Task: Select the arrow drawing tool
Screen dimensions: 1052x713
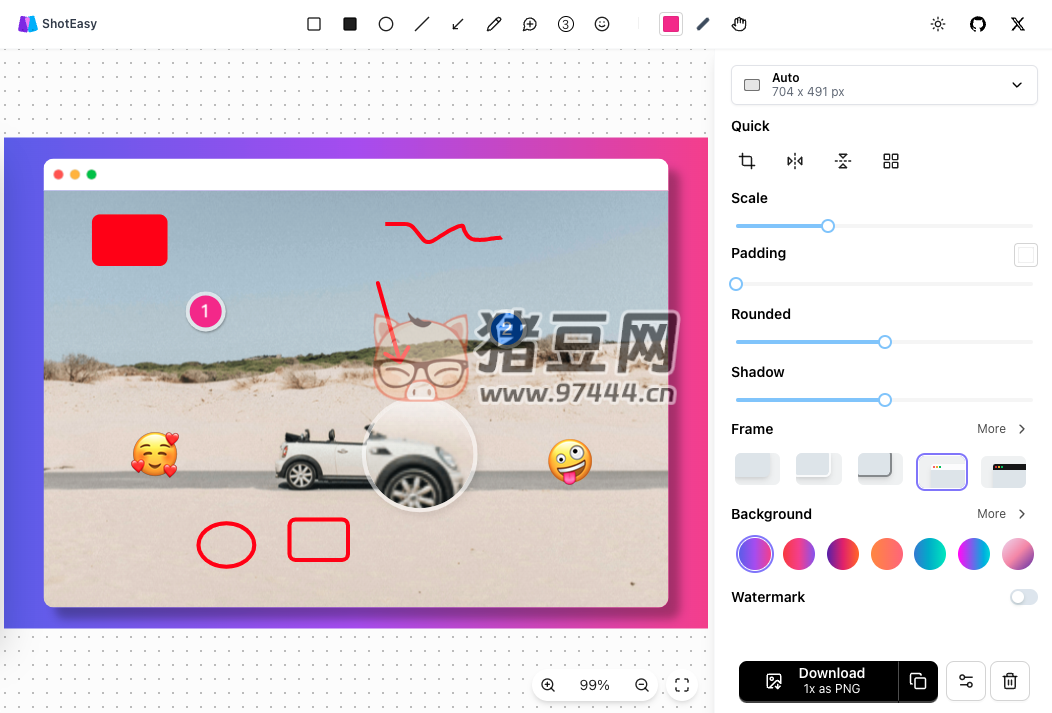Action: point(458,24)
